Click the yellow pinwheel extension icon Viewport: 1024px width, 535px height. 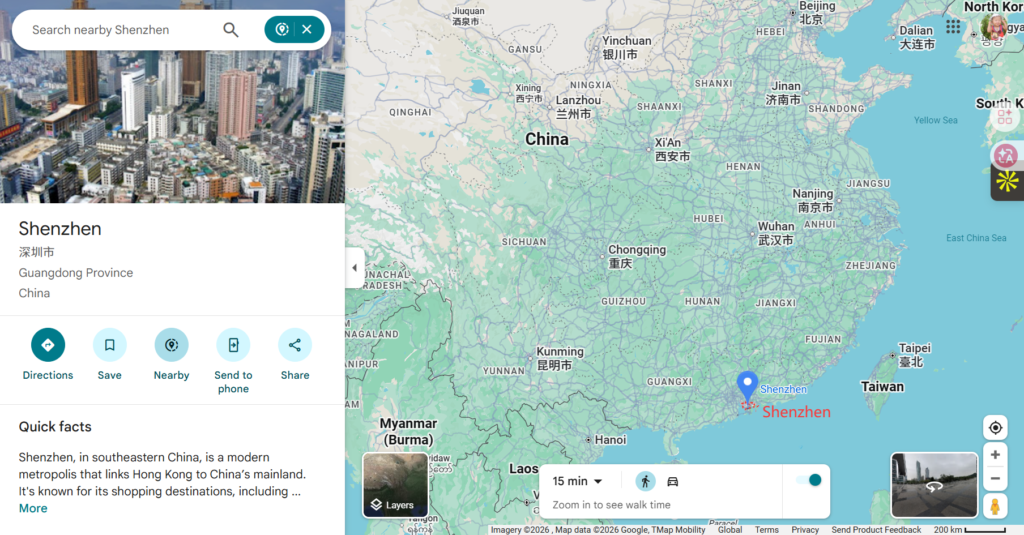click(x=1007, y=182)
